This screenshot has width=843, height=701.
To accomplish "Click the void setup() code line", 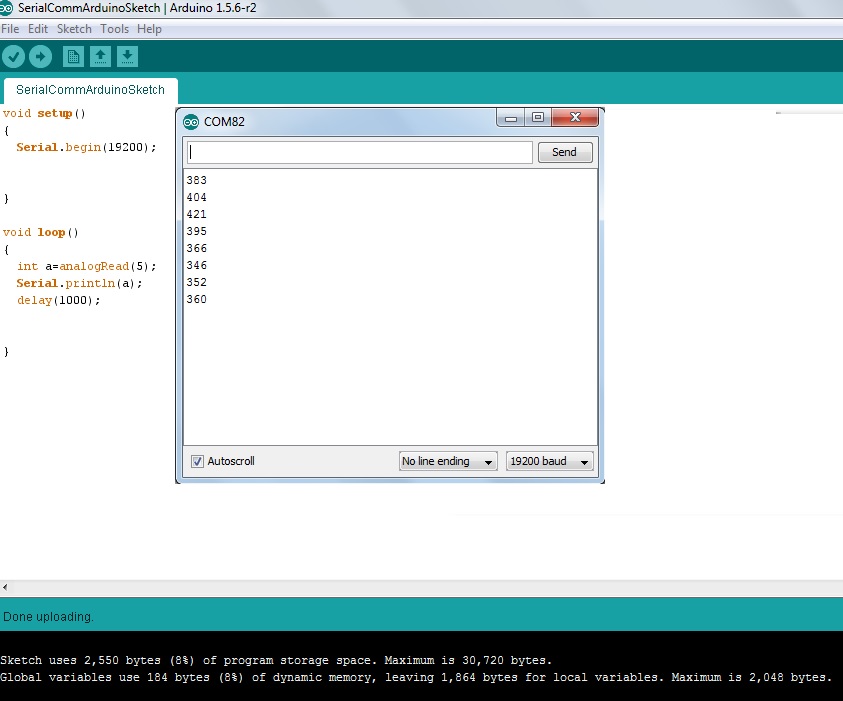I will tap(44, 113).
